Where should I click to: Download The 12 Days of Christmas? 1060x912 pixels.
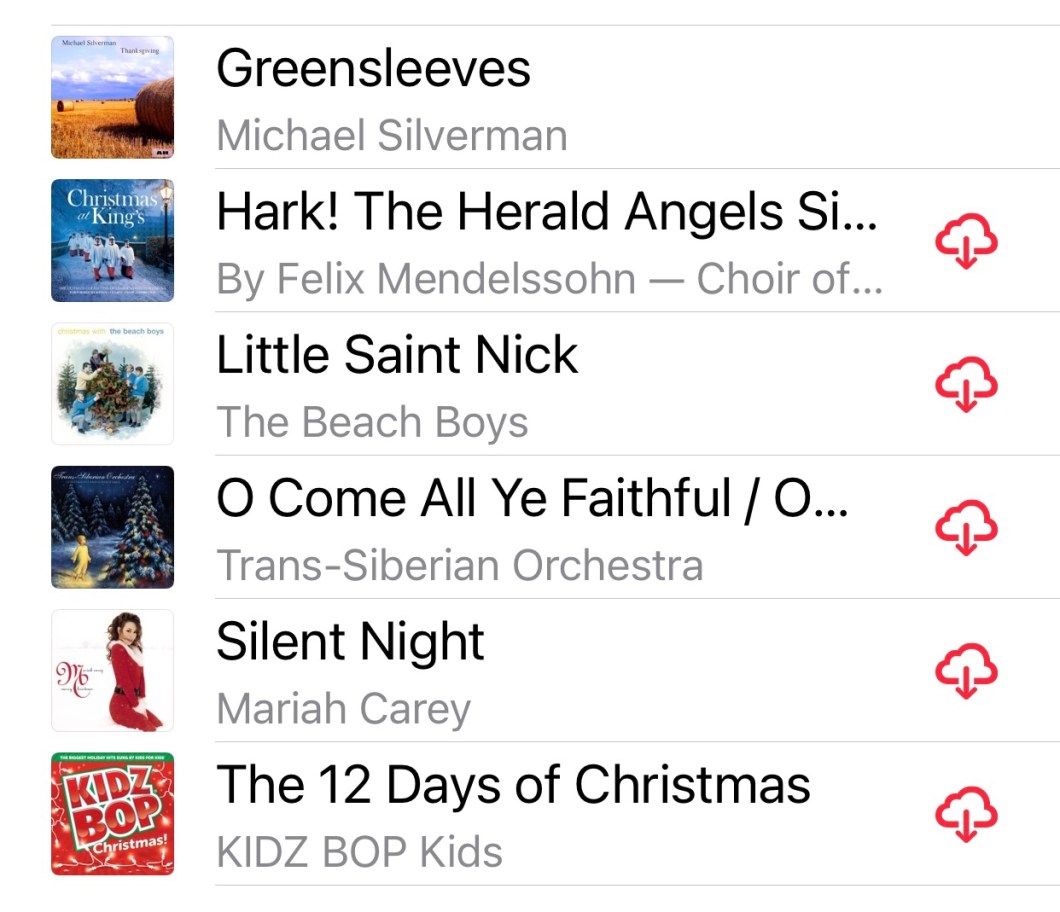point(966,814)
